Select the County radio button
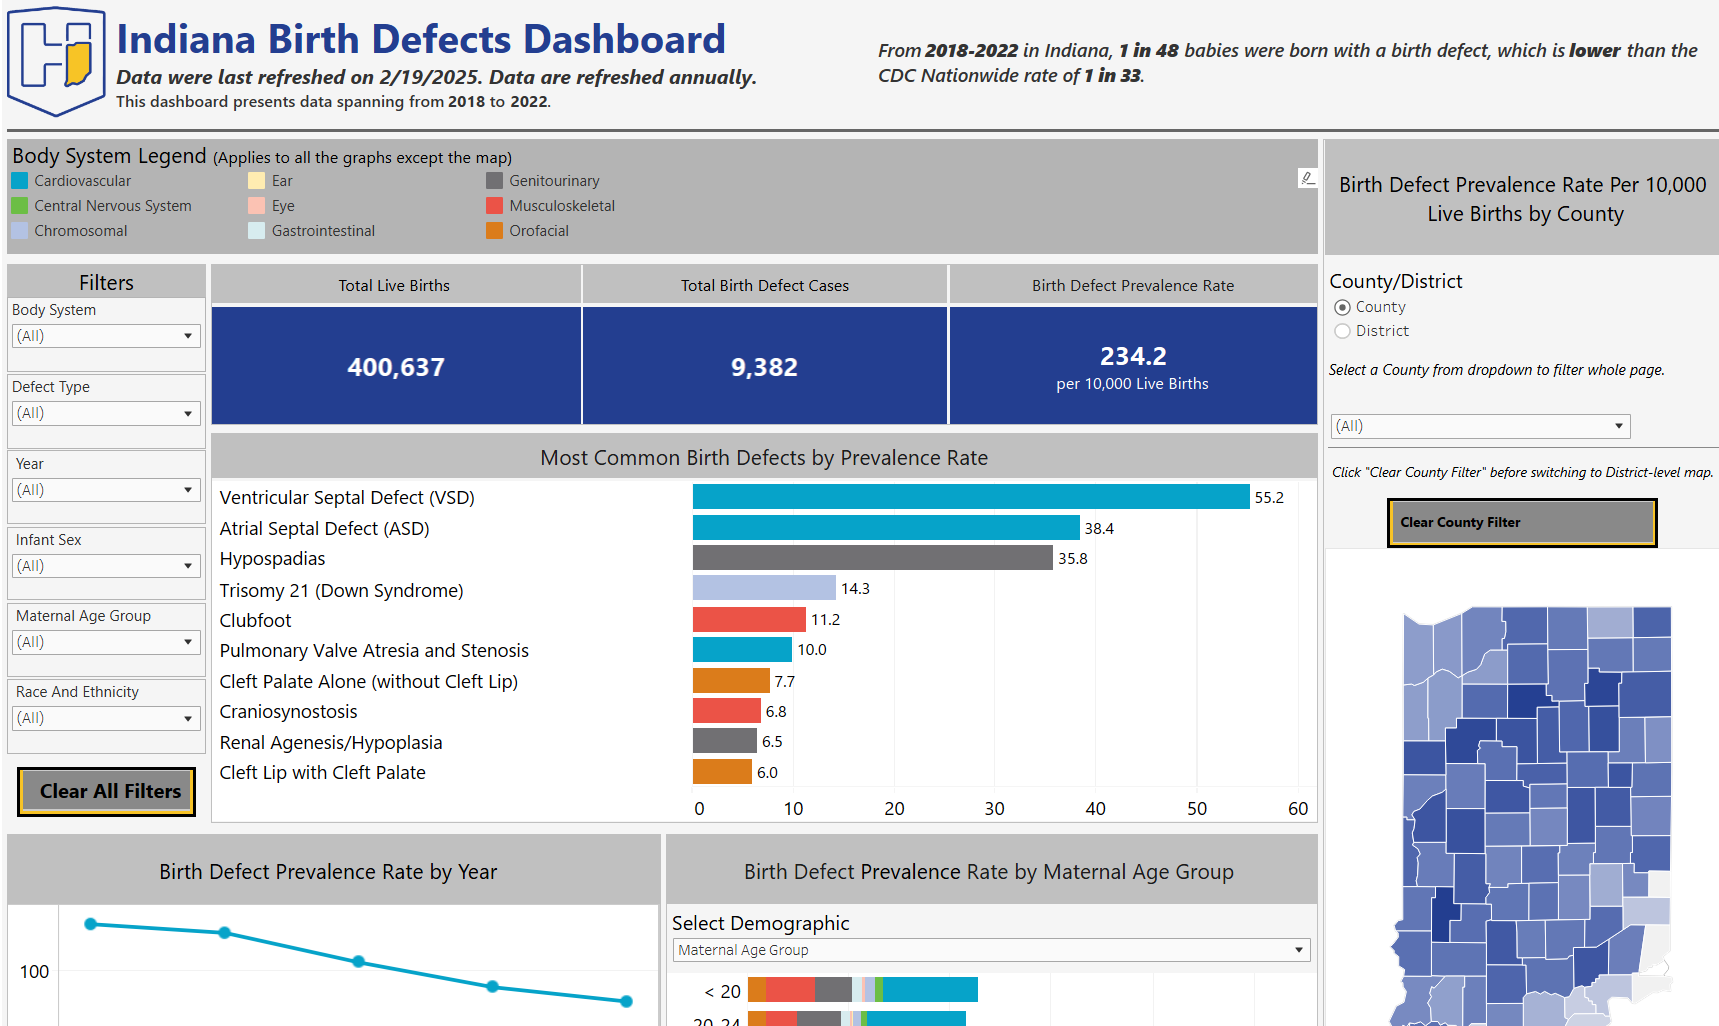Image resolution: width=1719 pixels, height=1026 pixels. [1342, 307]
